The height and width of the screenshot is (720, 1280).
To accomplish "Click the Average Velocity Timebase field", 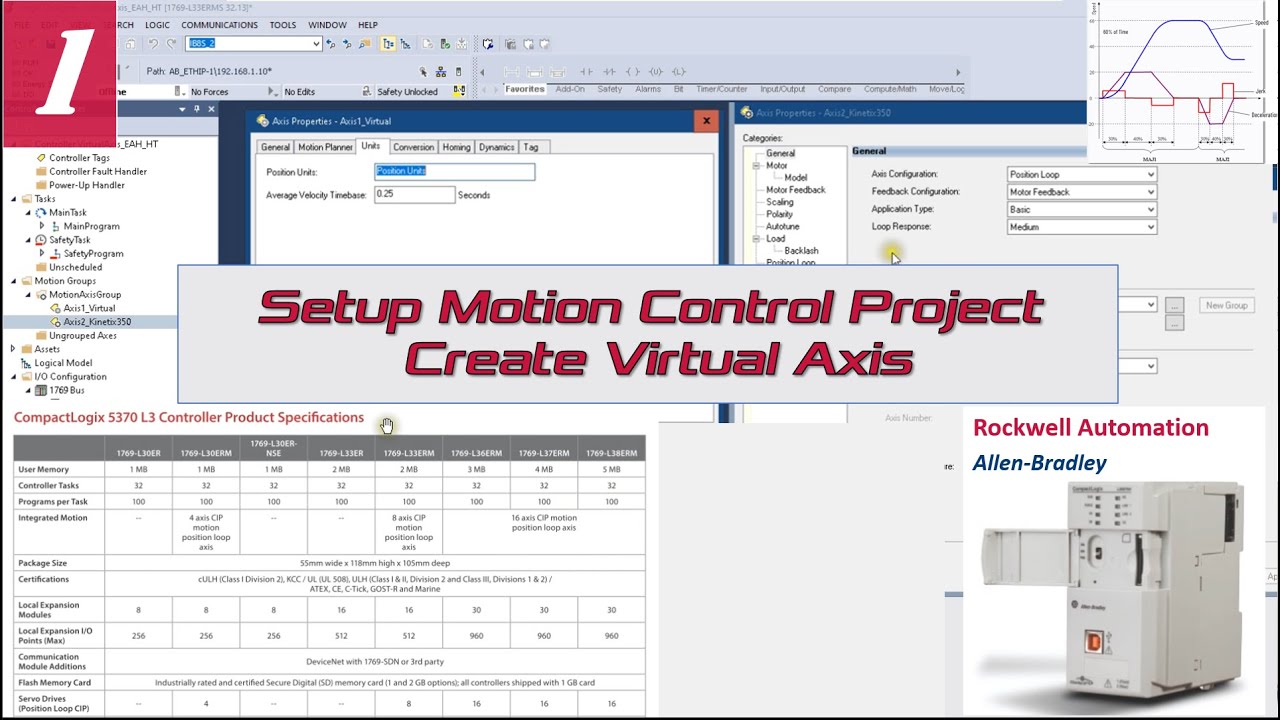I will coord(414,194).
